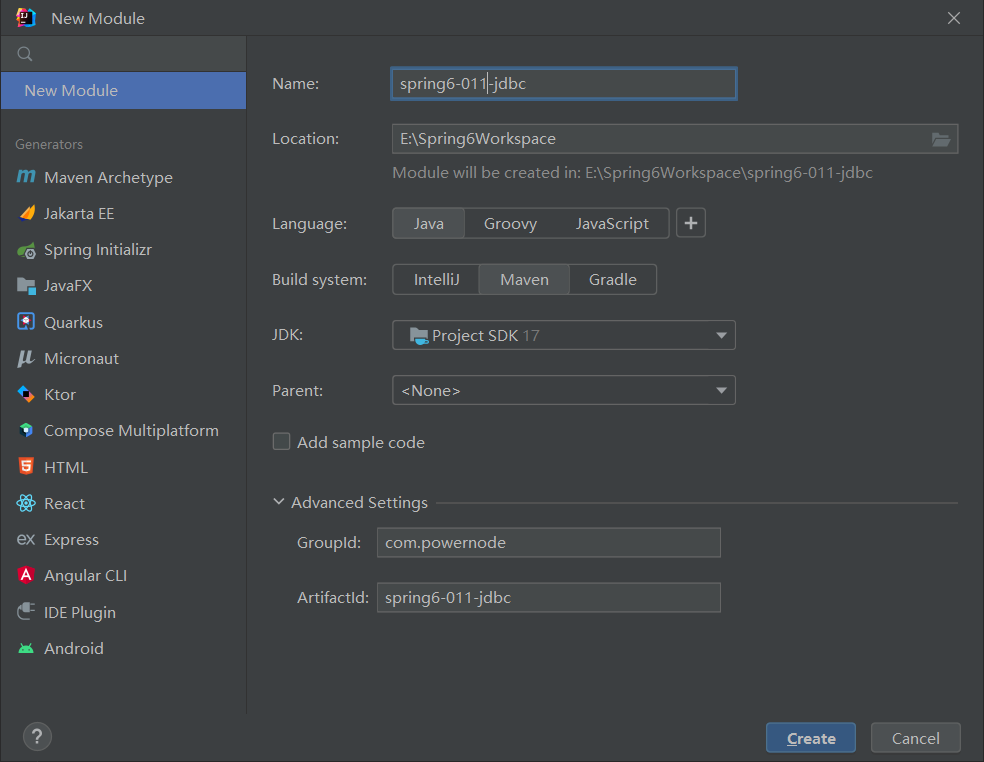Select the Micronaut list entry
The image size is (984, 762).
pyautogui.click(x=124, y=358)
